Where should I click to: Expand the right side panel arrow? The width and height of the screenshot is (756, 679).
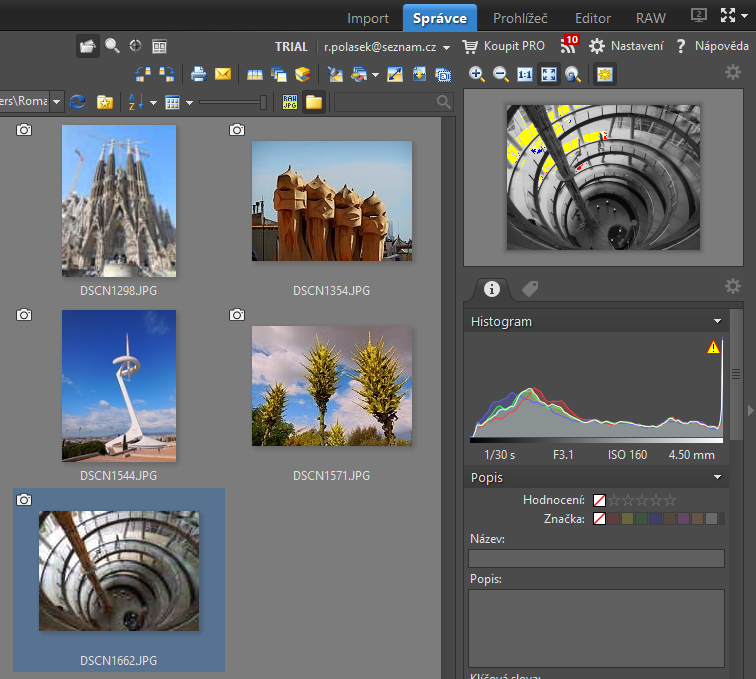click(x=750, y=410)
